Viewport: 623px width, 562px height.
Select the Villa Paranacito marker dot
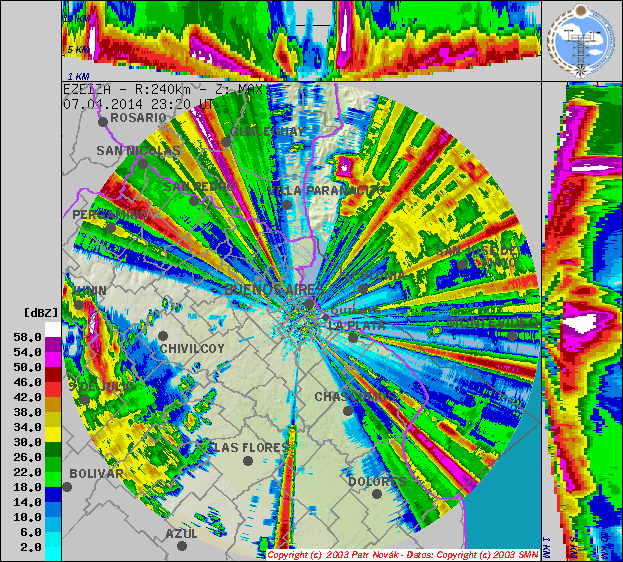tap(287, 205)
